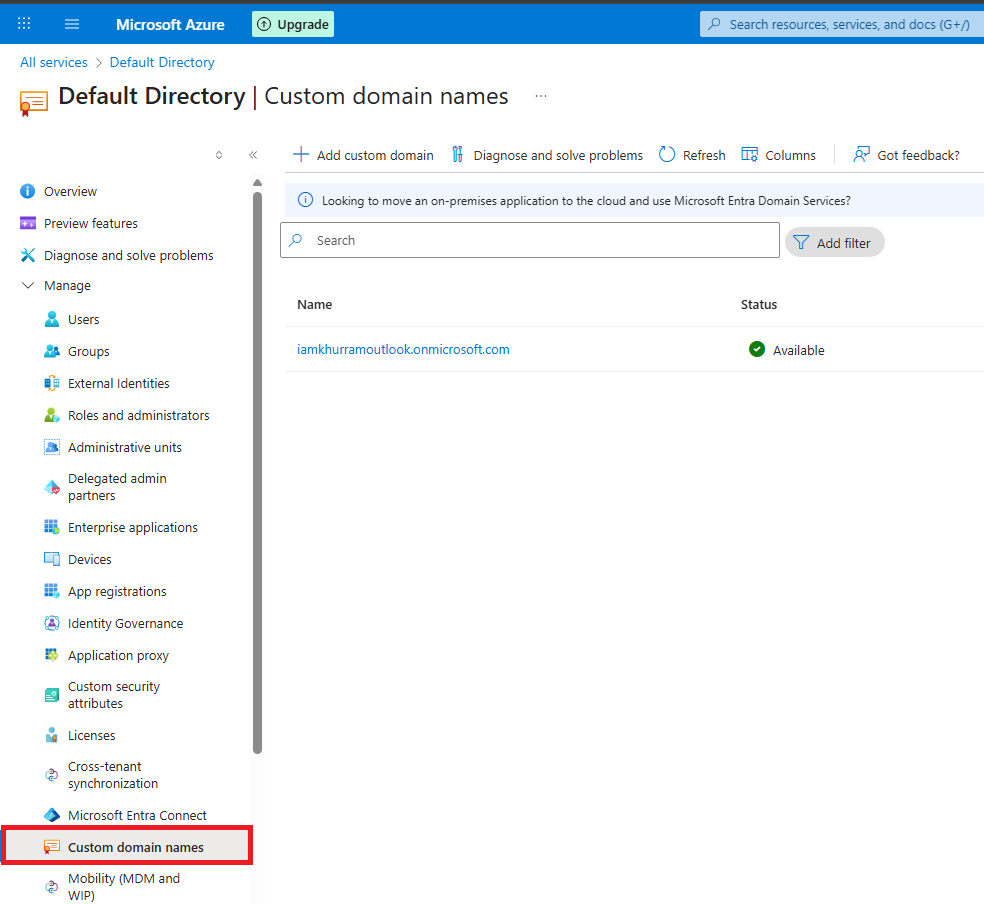Click the Columns icon in toolbar
Image resolution: width=984 pixels, height=904 pixels.
click(749, 154)
